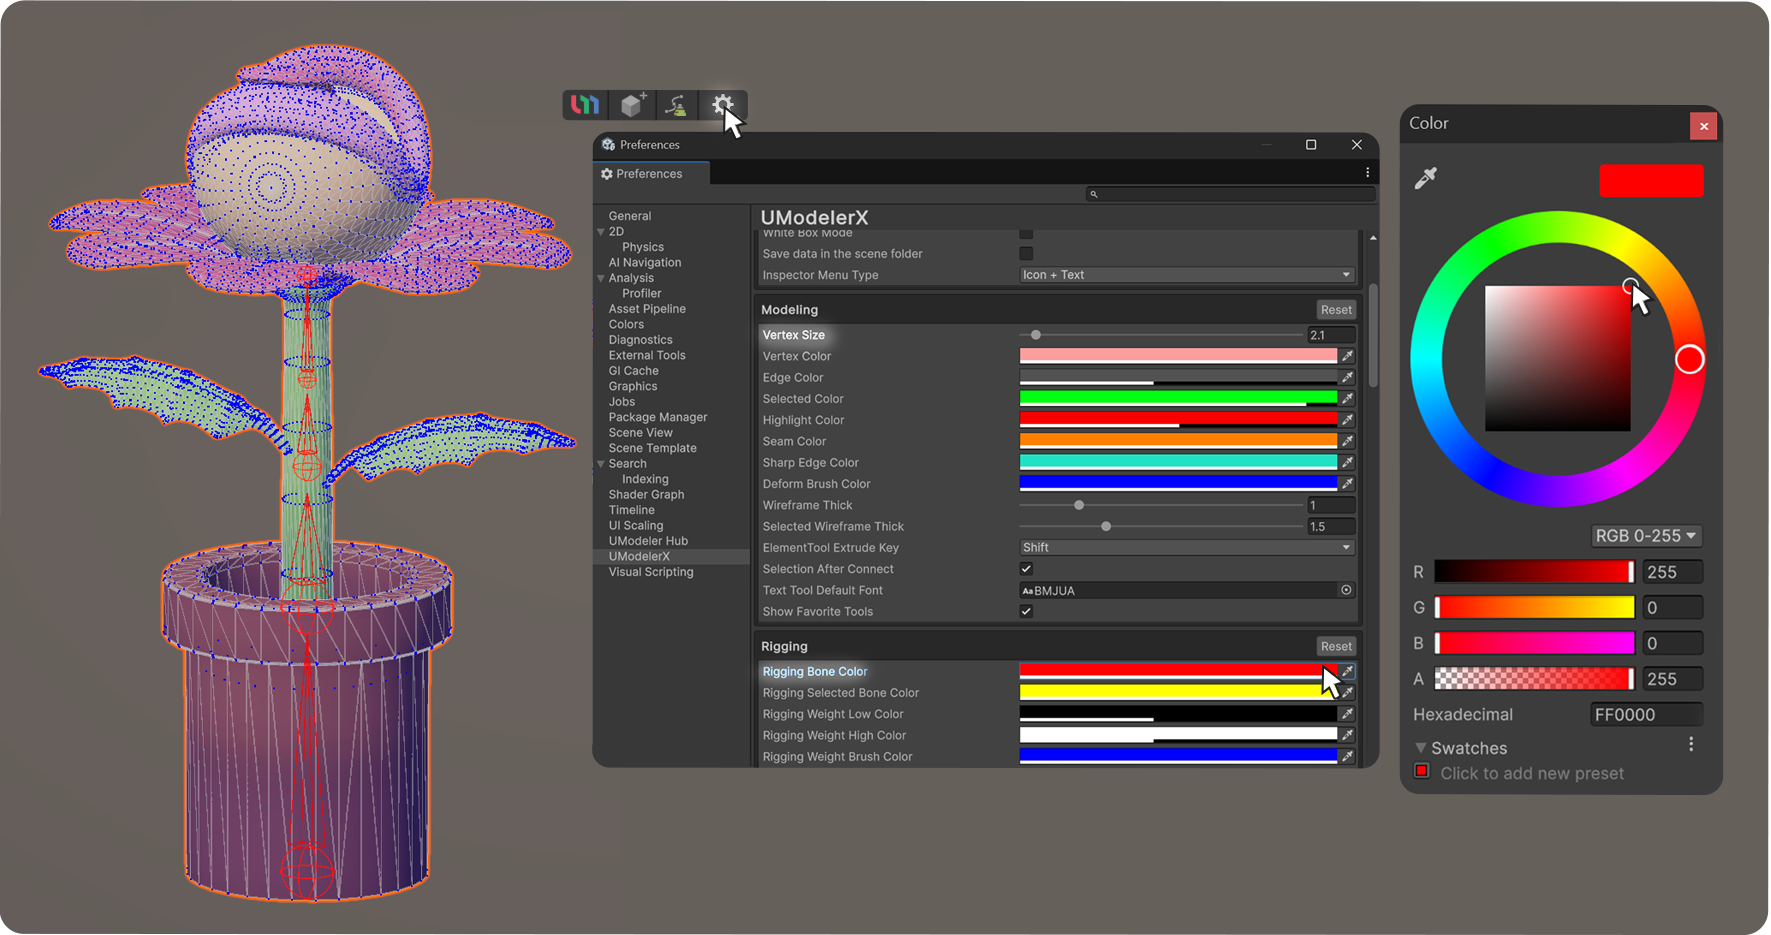
Task: Click the alpha A channel slider
Action: [1534, 679]
